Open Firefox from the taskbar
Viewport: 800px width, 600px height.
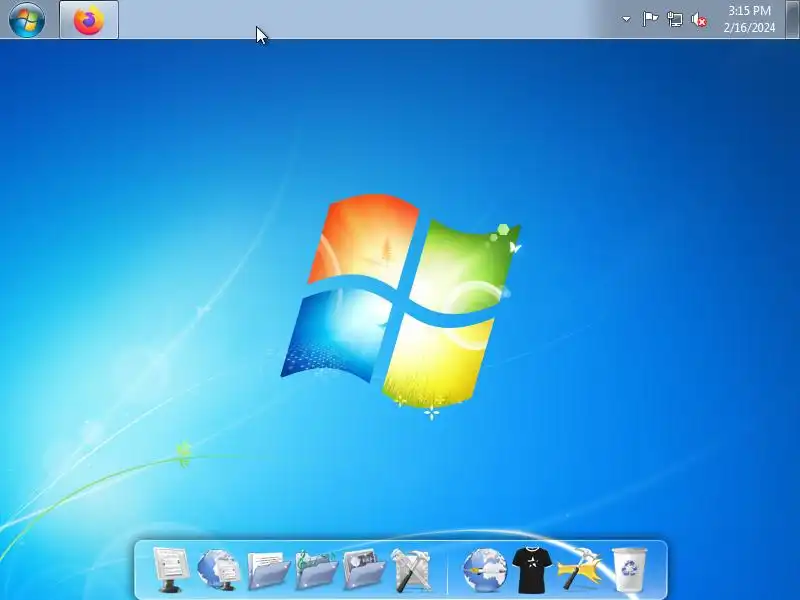coord(89,20)
